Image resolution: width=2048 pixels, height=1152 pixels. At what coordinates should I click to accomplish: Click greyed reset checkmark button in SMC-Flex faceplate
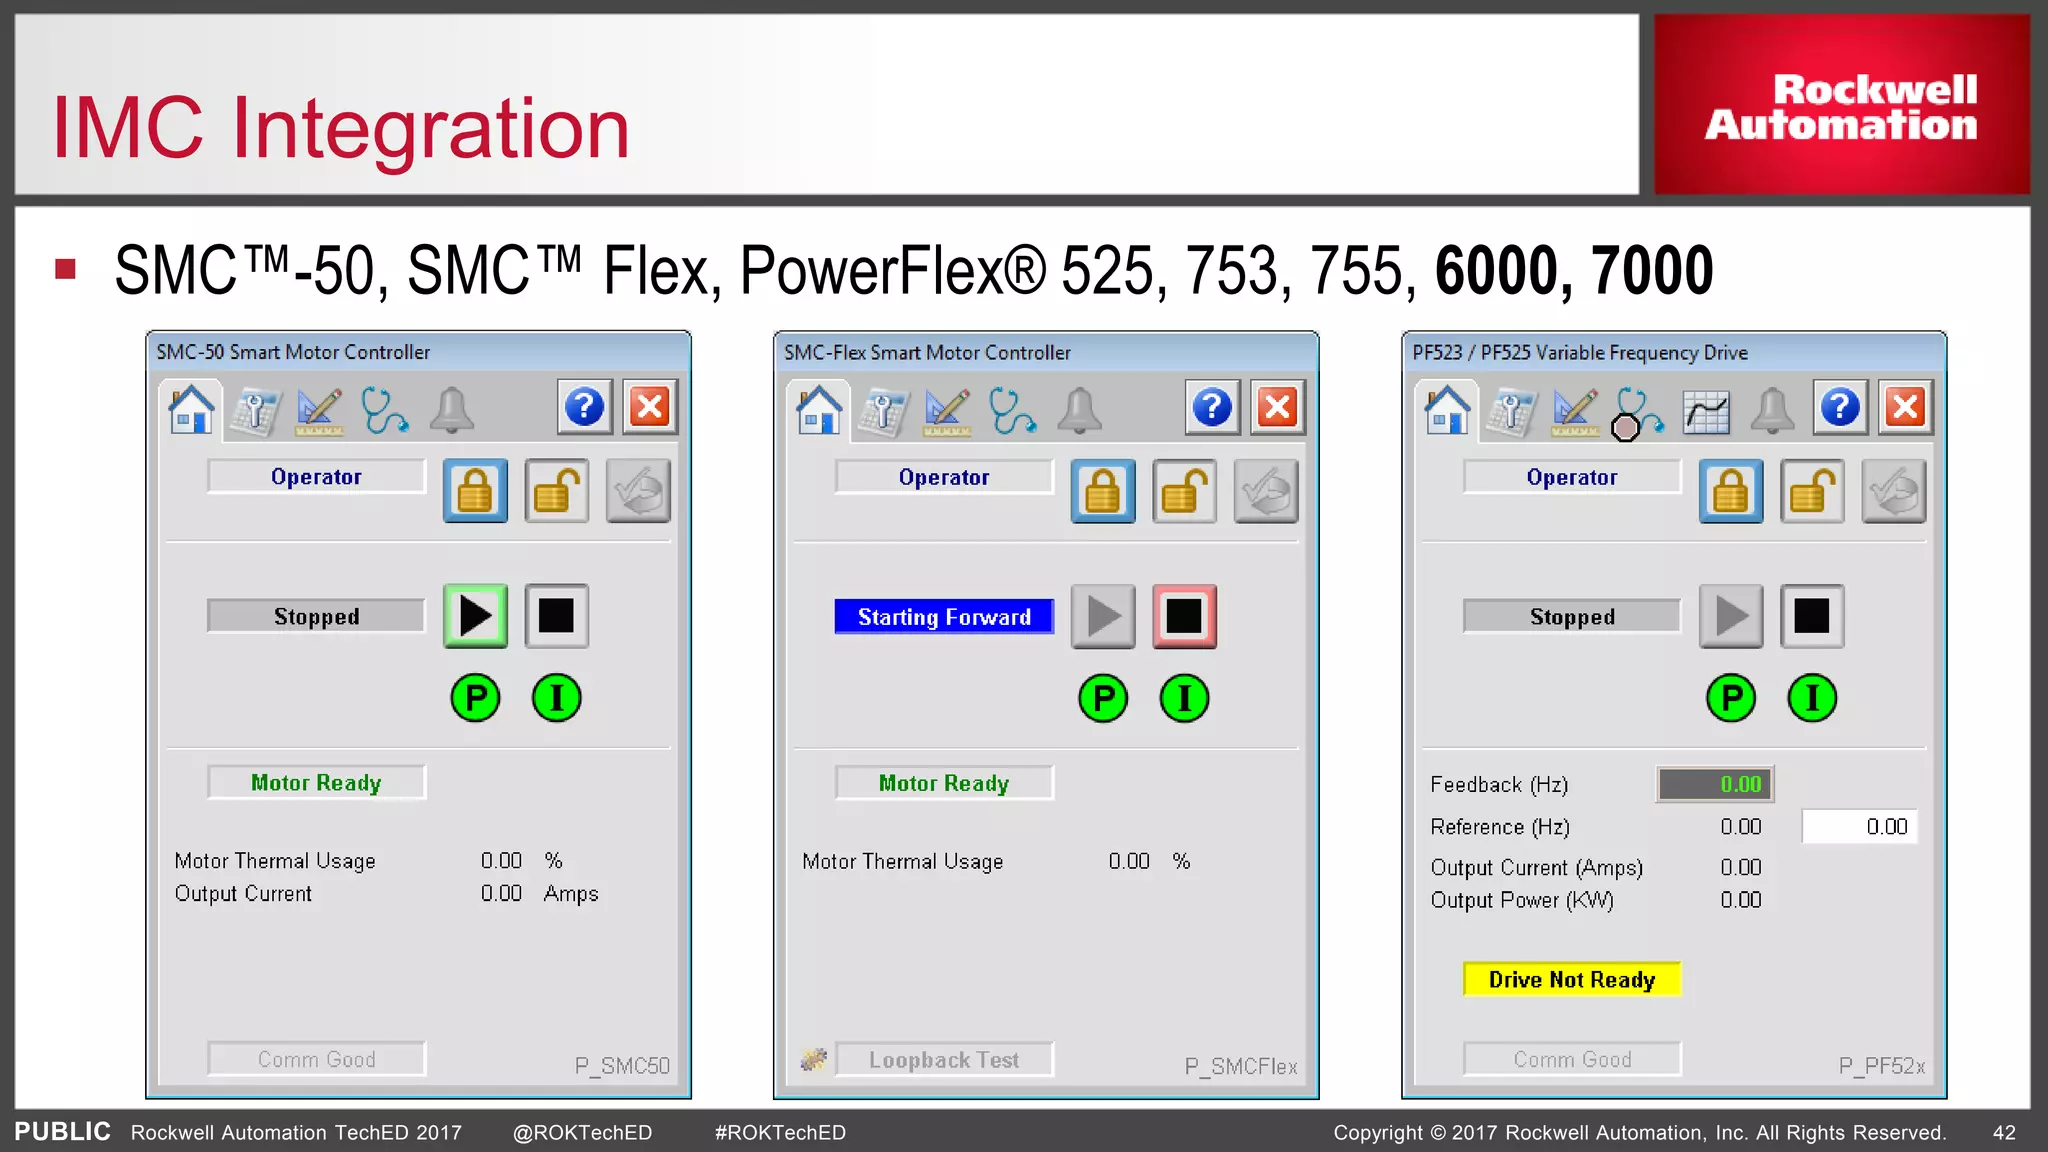(x=1266, y=491)
